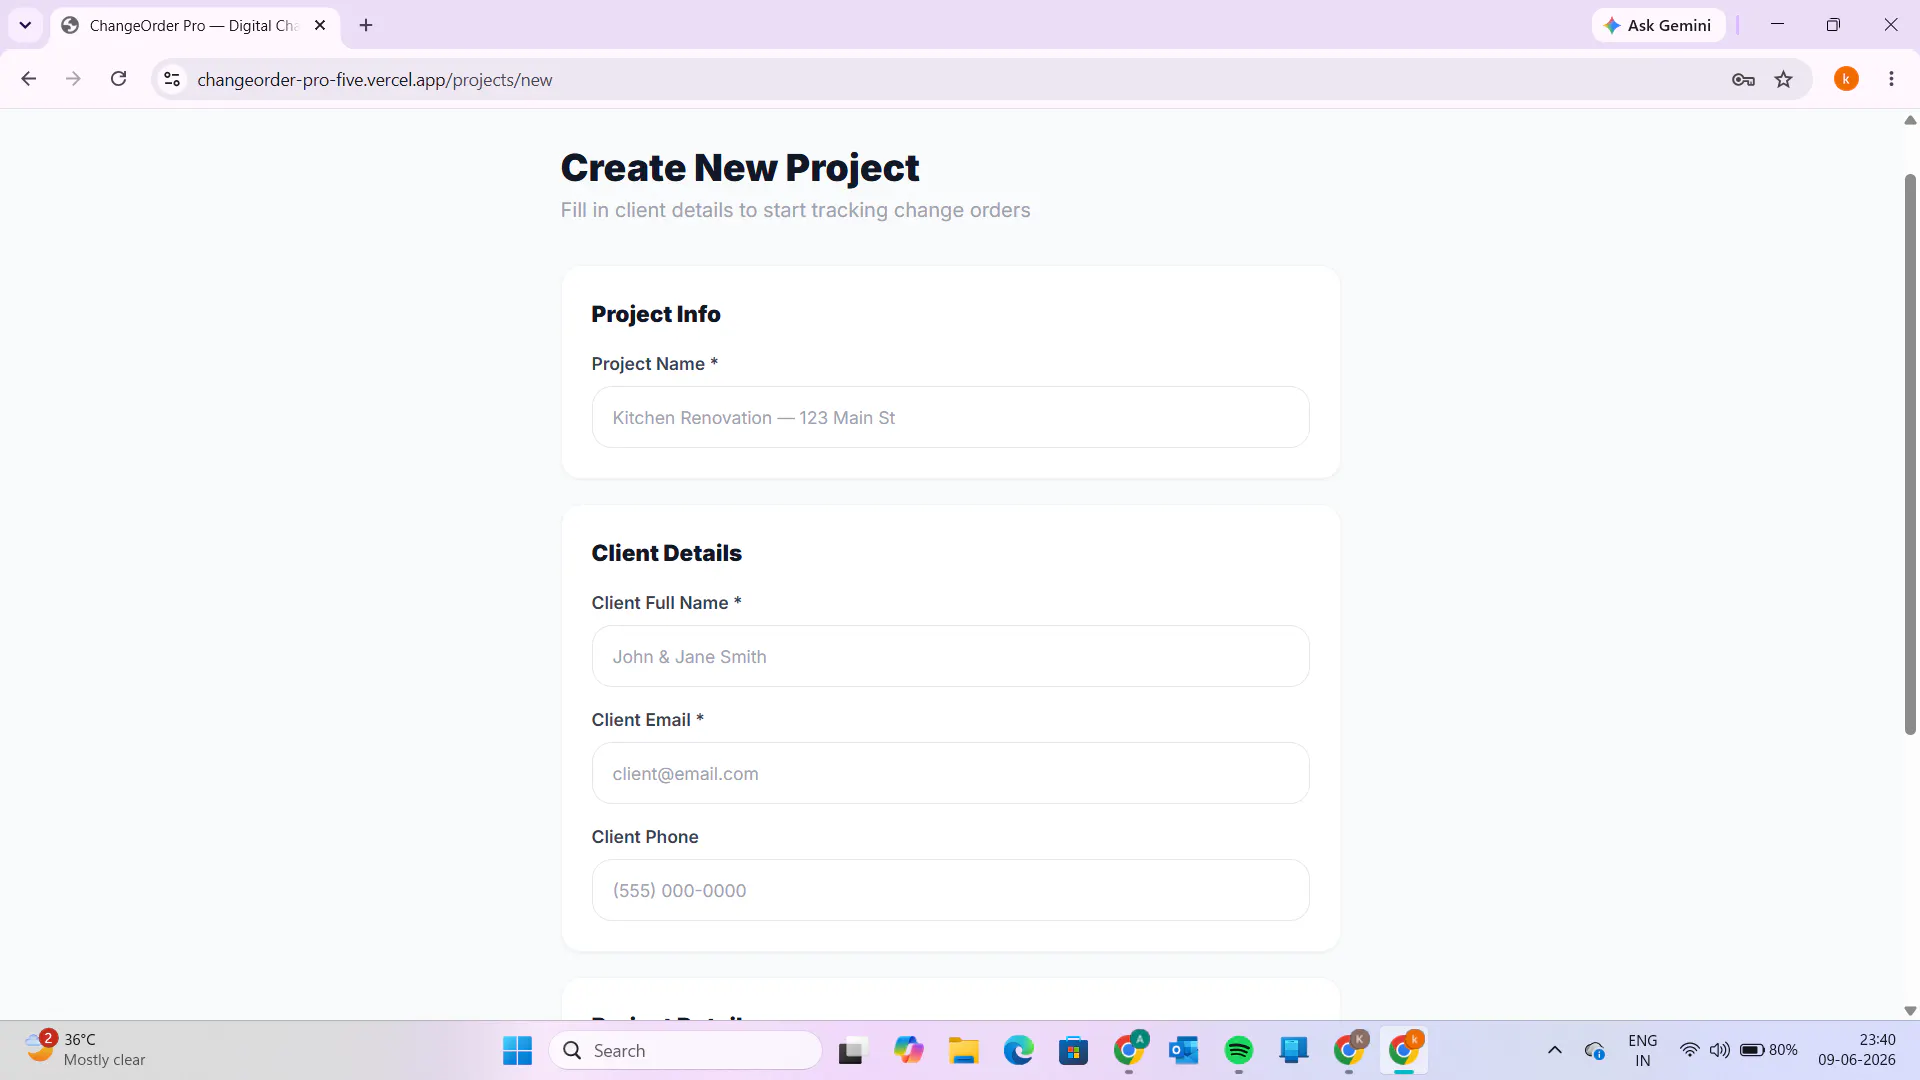Open the cloud sync tray icon
1920x1080 pixels.
(1595, 1050)
